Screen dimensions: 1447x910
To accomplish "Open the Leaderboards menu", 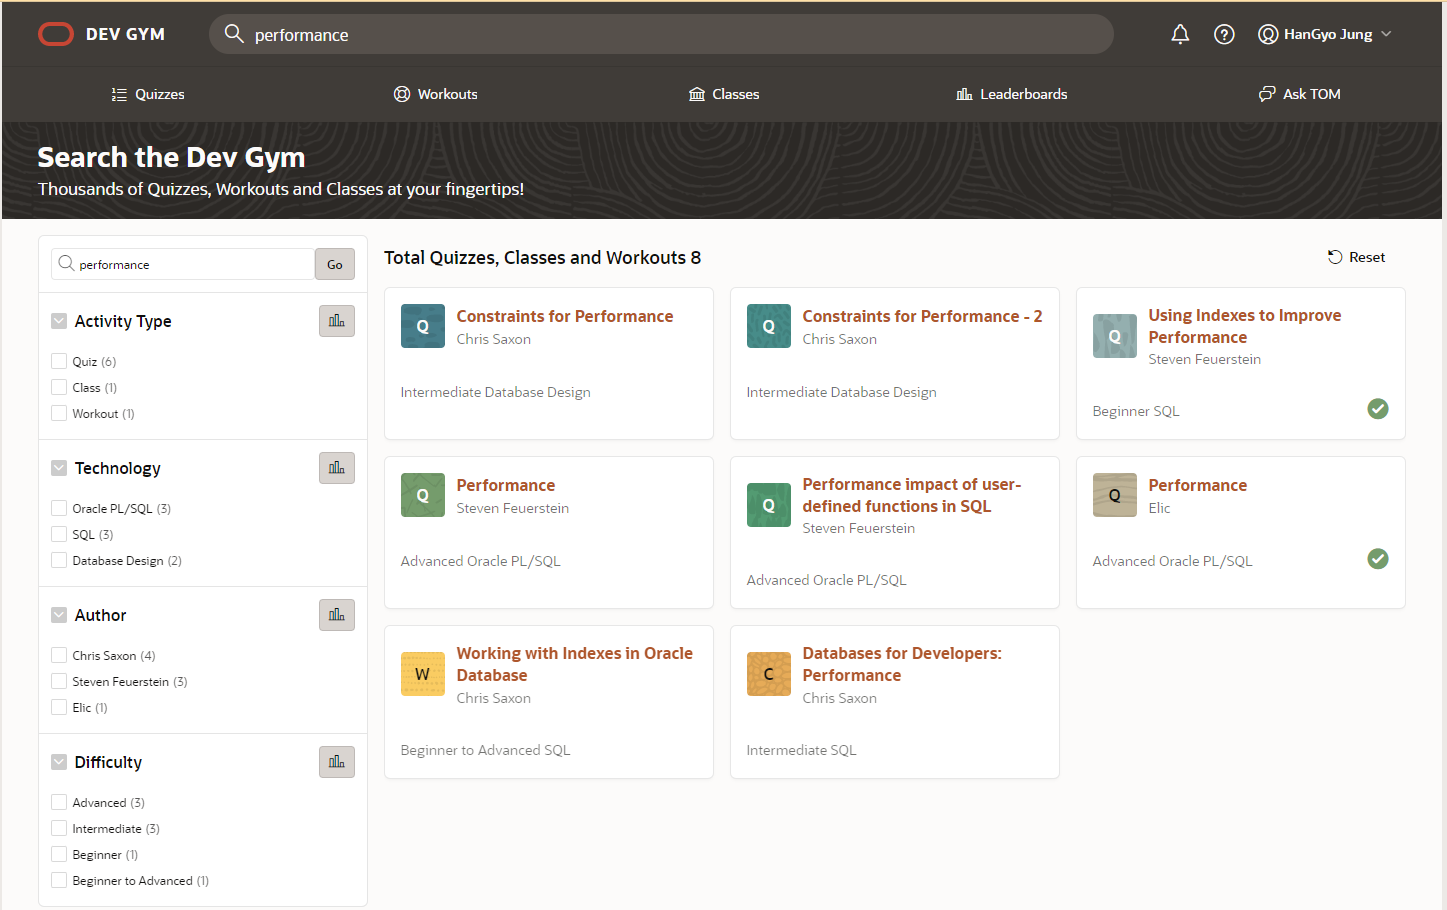I will point(1012,94).
